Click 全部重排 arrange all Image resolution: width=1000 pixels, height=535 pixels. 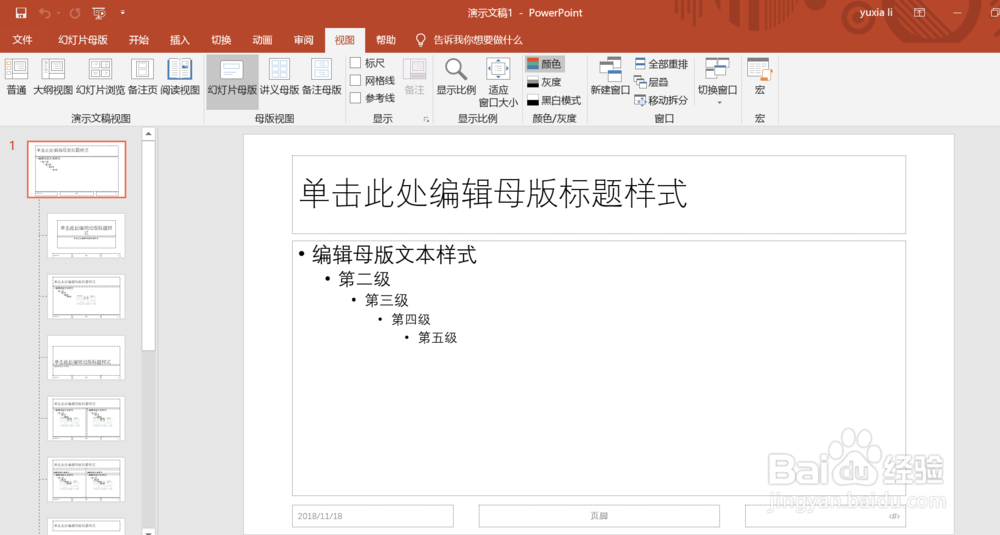661,64
